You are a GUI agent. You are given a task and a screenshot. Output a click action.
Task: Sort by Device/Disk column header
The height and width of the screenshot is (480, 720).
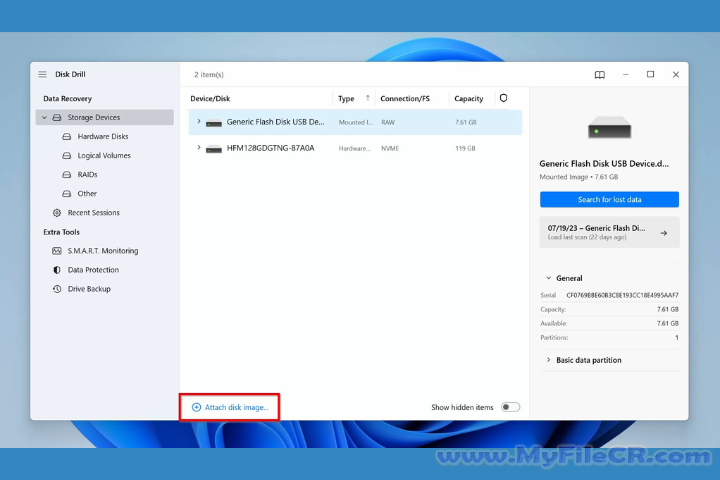pos(210,99)
